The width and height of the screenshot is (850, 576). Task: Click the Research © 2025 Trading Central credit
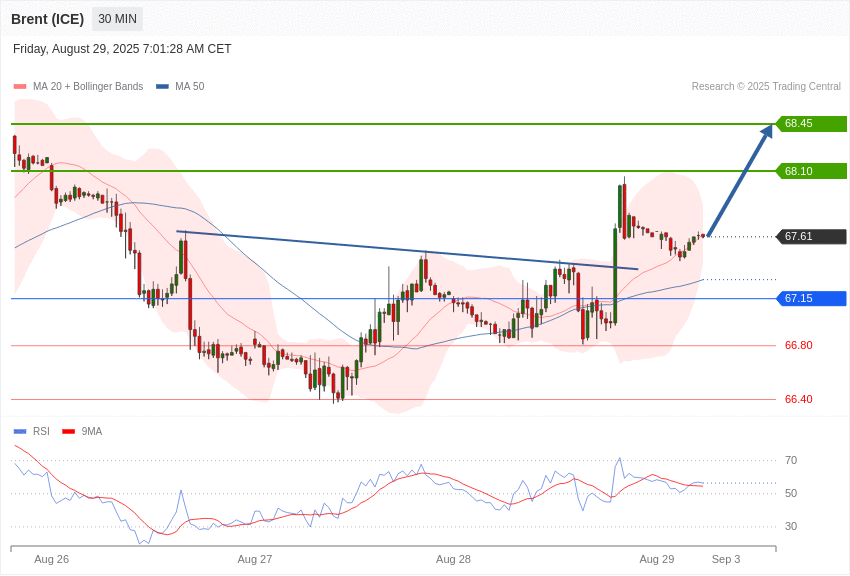(x=766, y=87)
